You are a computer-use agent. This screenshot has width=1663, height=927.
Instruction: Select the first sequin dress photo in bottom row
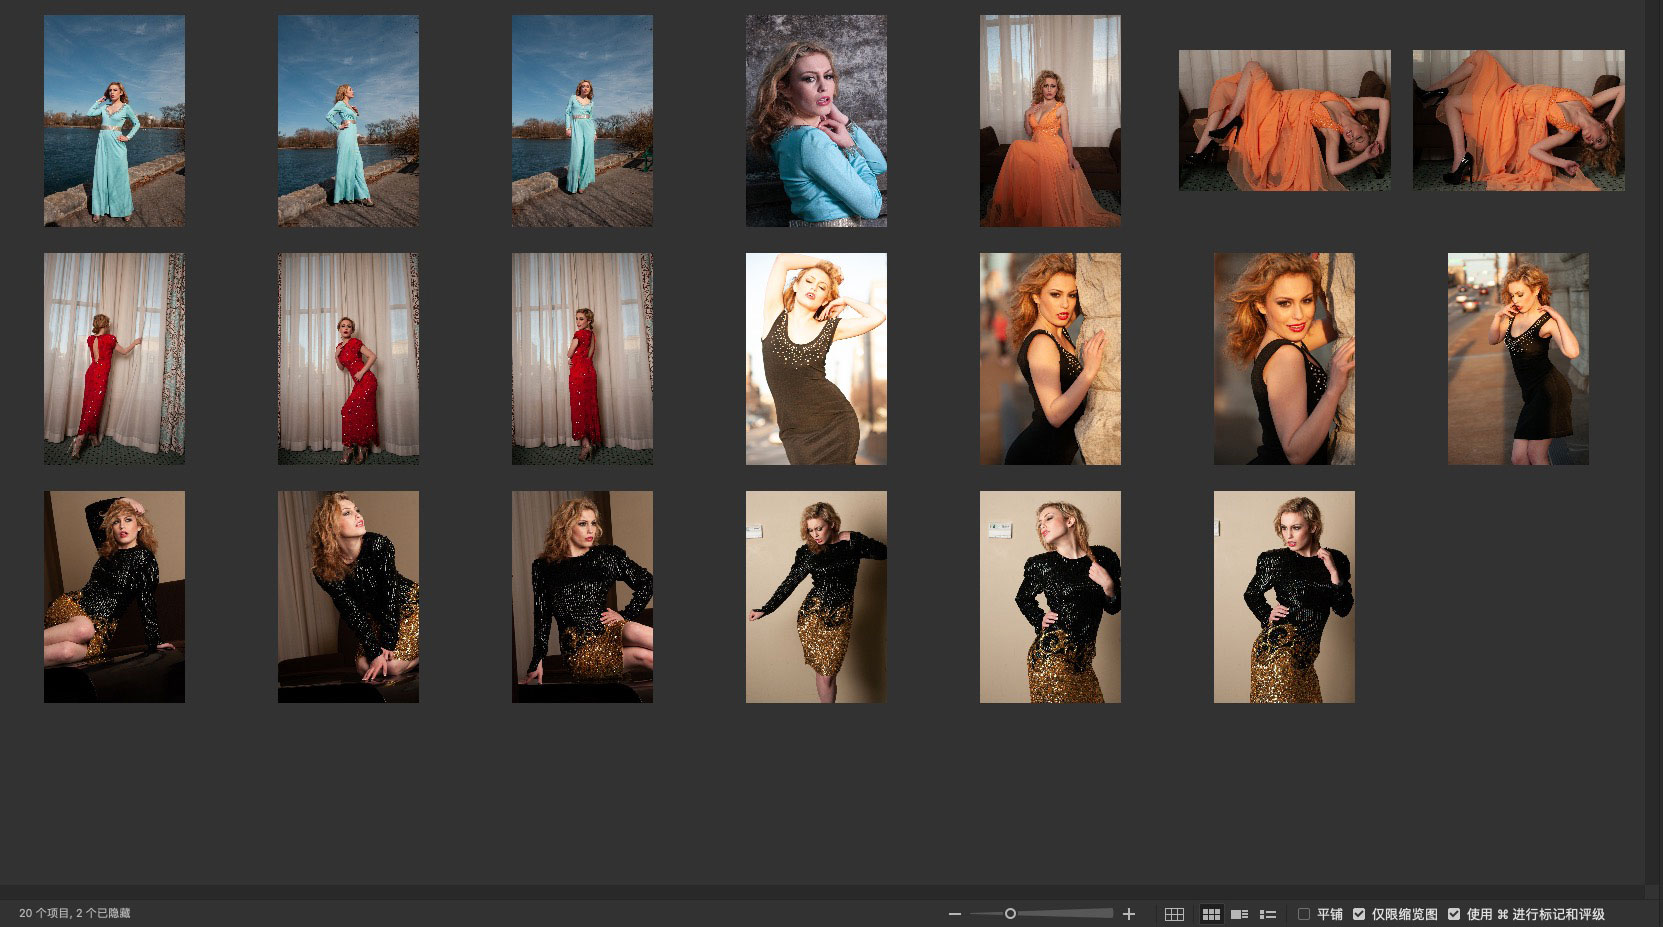click(x=114, y=596)
